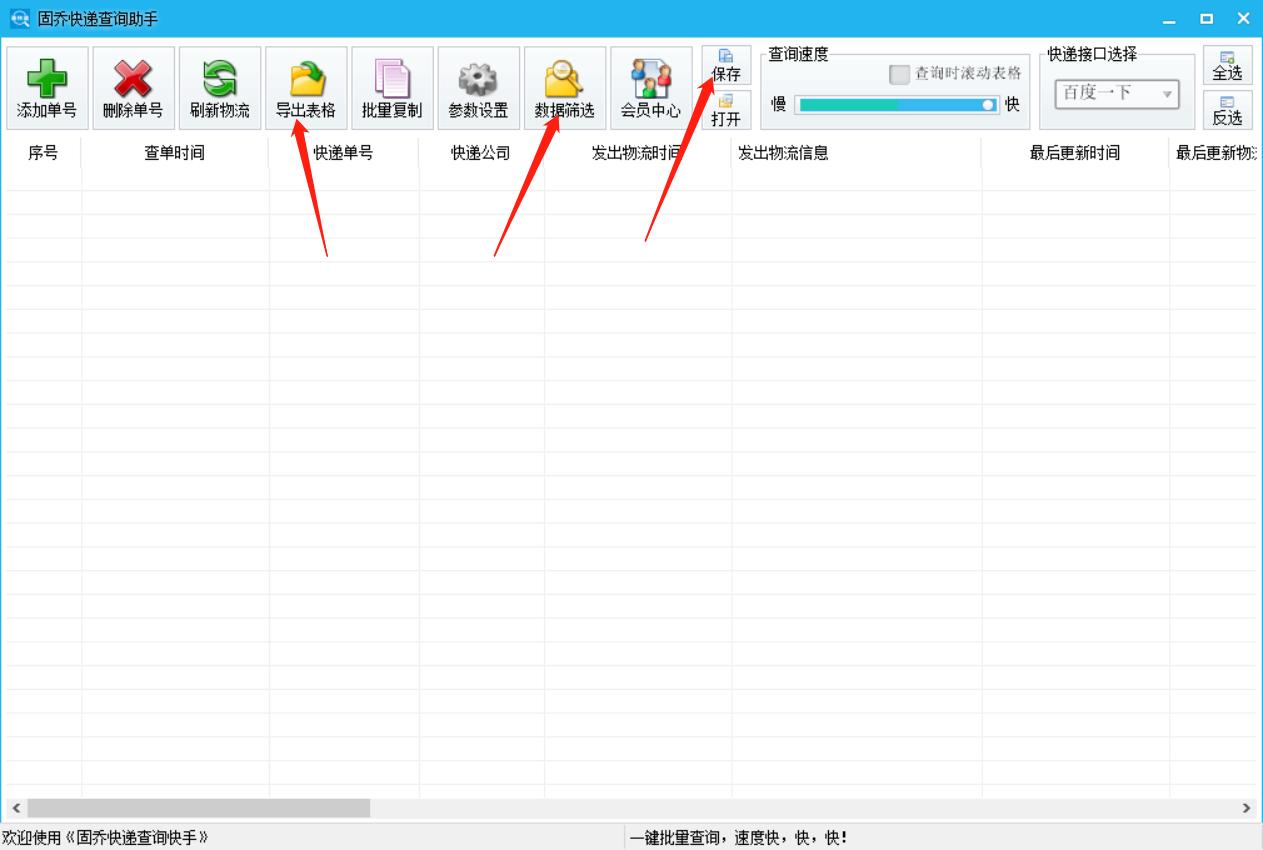
Task: Select the 添加单号 add order tool
Action: [x=47, y=88]
